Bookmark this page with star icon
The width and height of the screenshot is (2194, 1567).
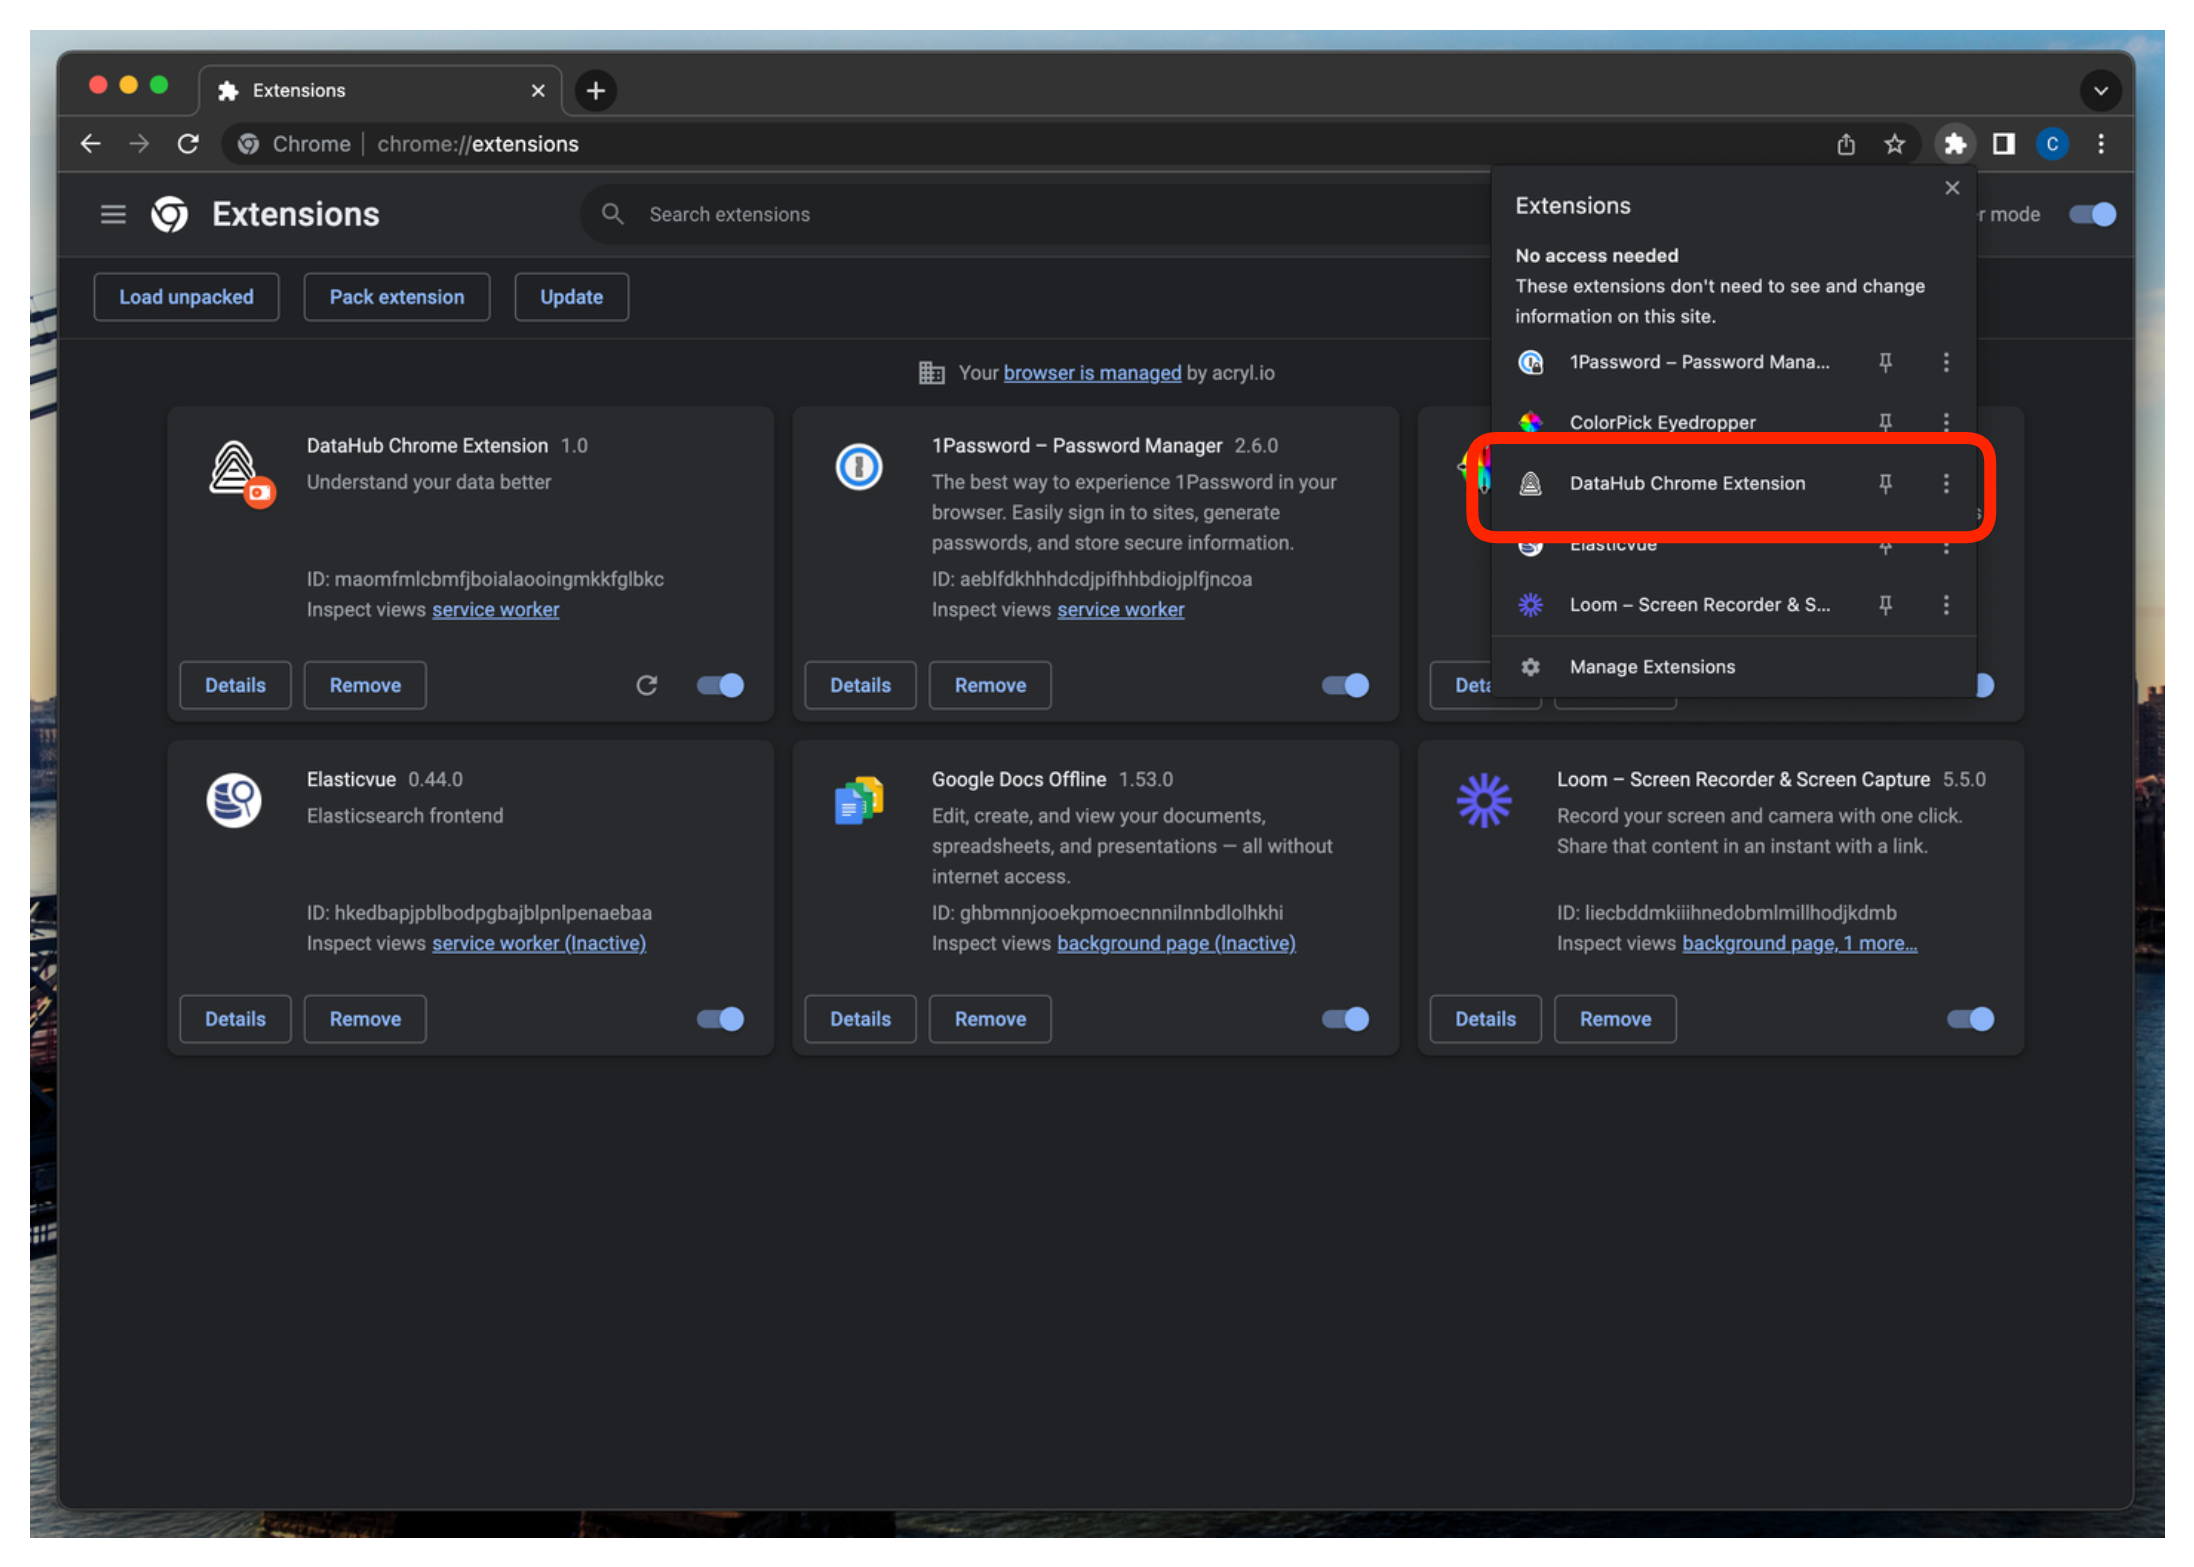click(1894, 144)
